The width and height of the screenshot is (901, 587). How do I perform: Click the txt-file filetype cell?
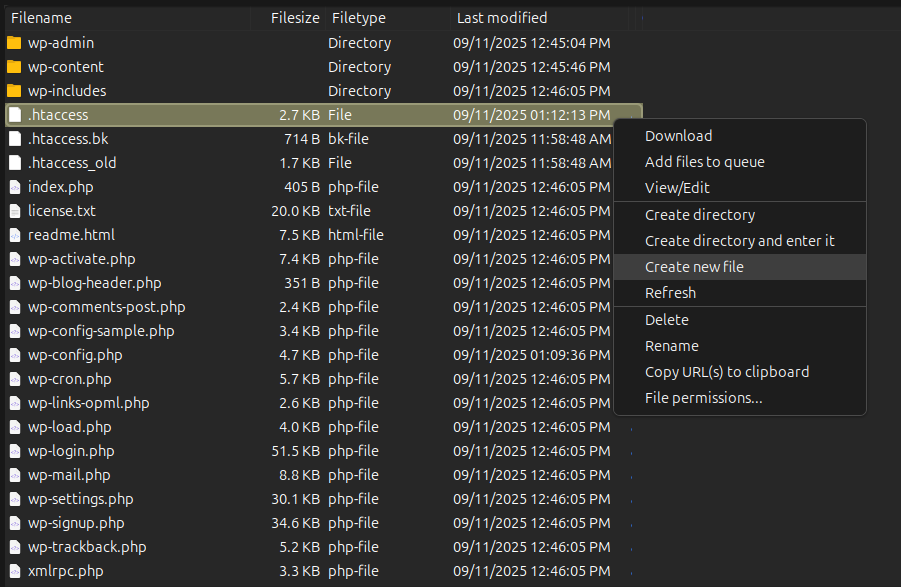pos(349,211)
